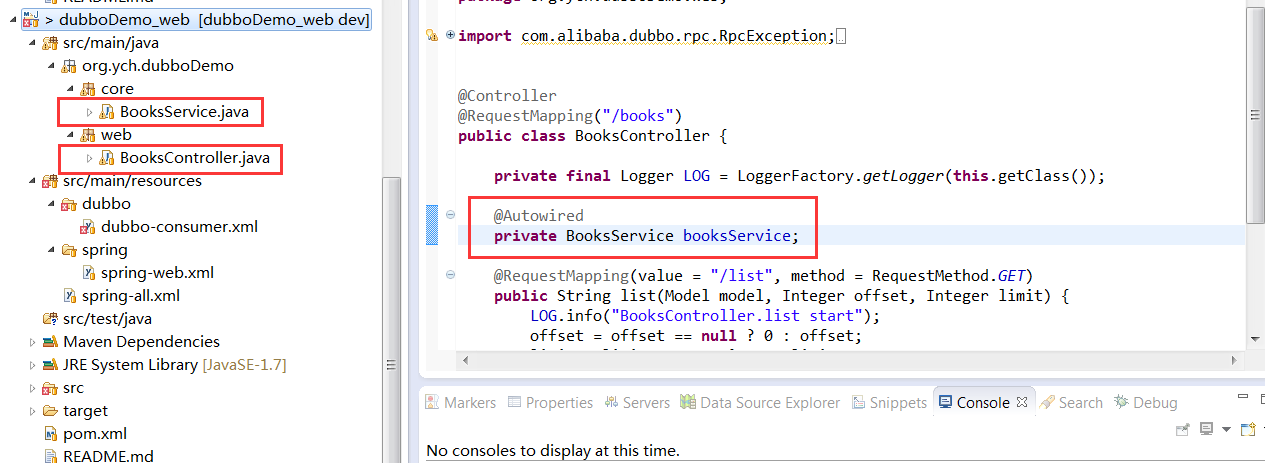Expand the BooksController.java node
1265x463 pixels.
pyautogui.click(x=89, y=158)
